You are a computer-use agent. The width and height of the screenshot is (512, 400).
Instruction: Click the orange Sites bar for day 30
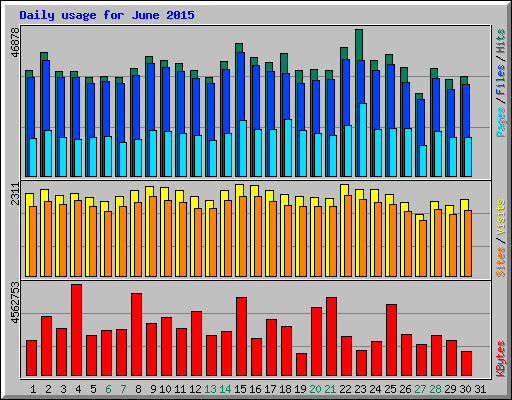point(468,243)
